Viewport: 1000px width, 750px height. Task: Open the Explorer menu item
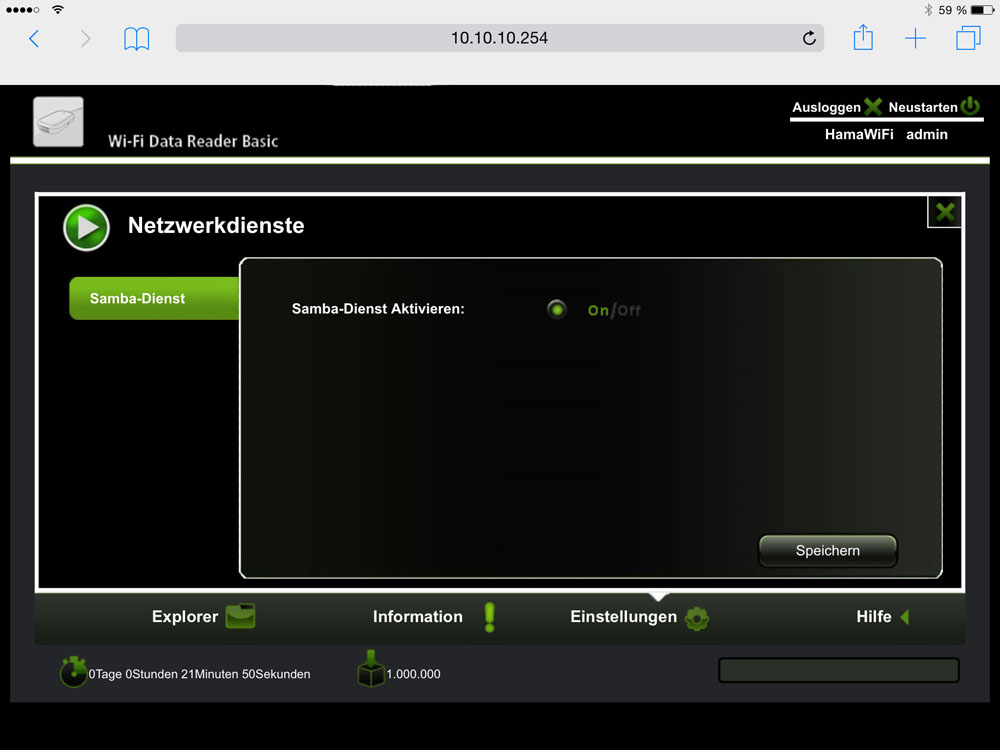pos(185,617)
